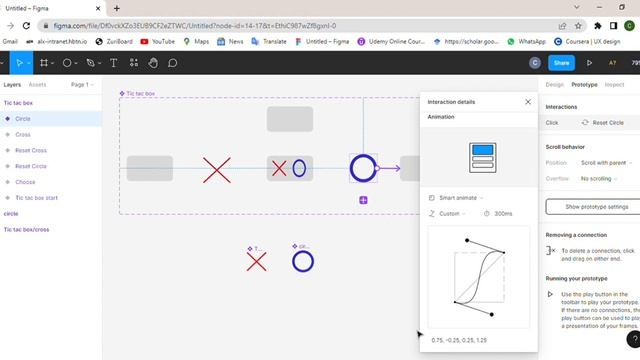Close the Interaction details panel

(x=528, y=102)
